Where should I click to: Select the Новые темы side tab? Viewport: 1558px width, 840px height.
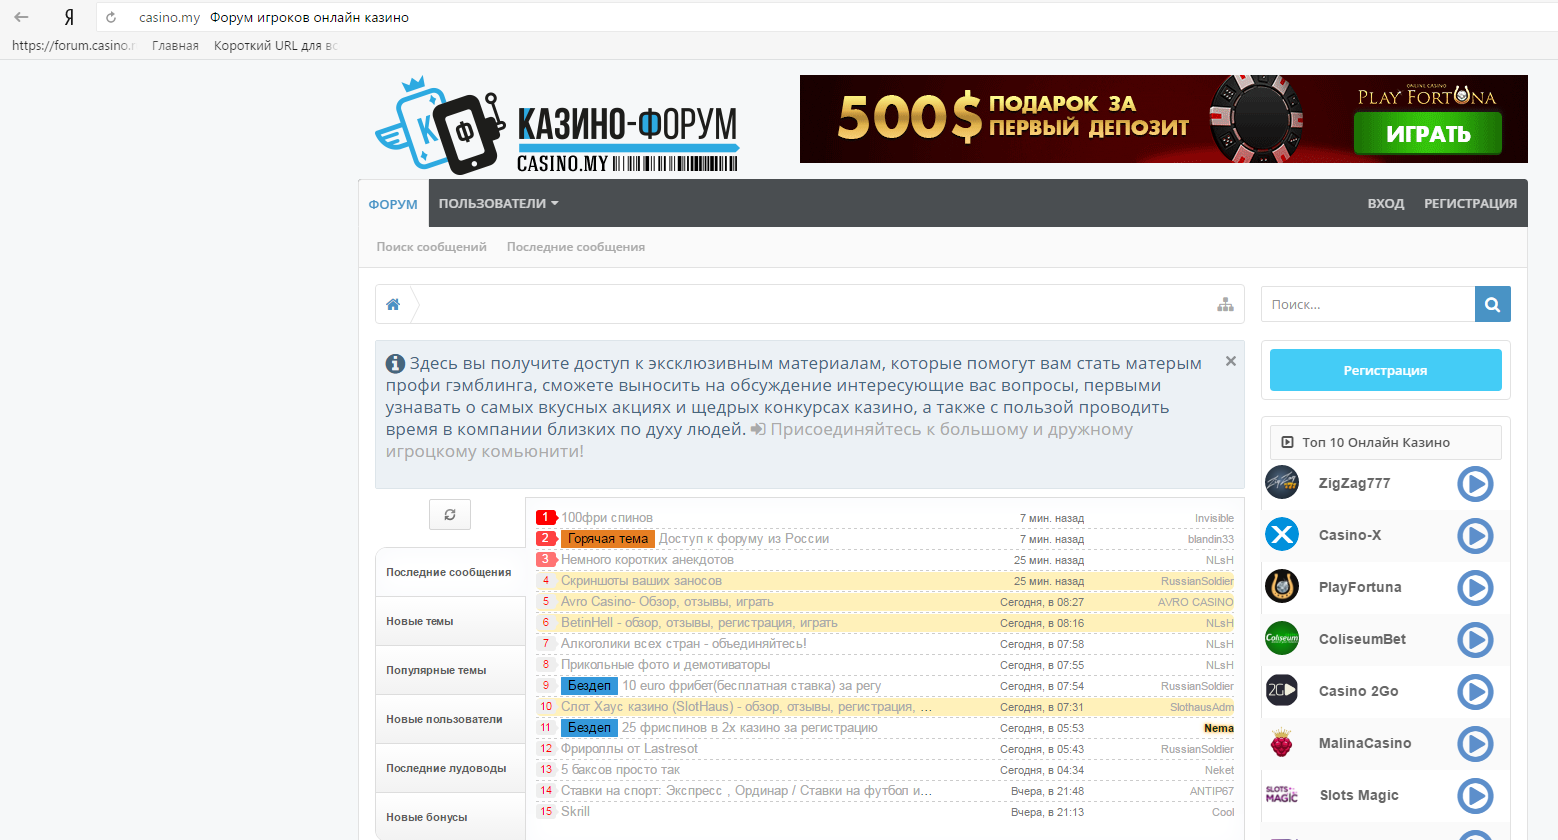450,621
